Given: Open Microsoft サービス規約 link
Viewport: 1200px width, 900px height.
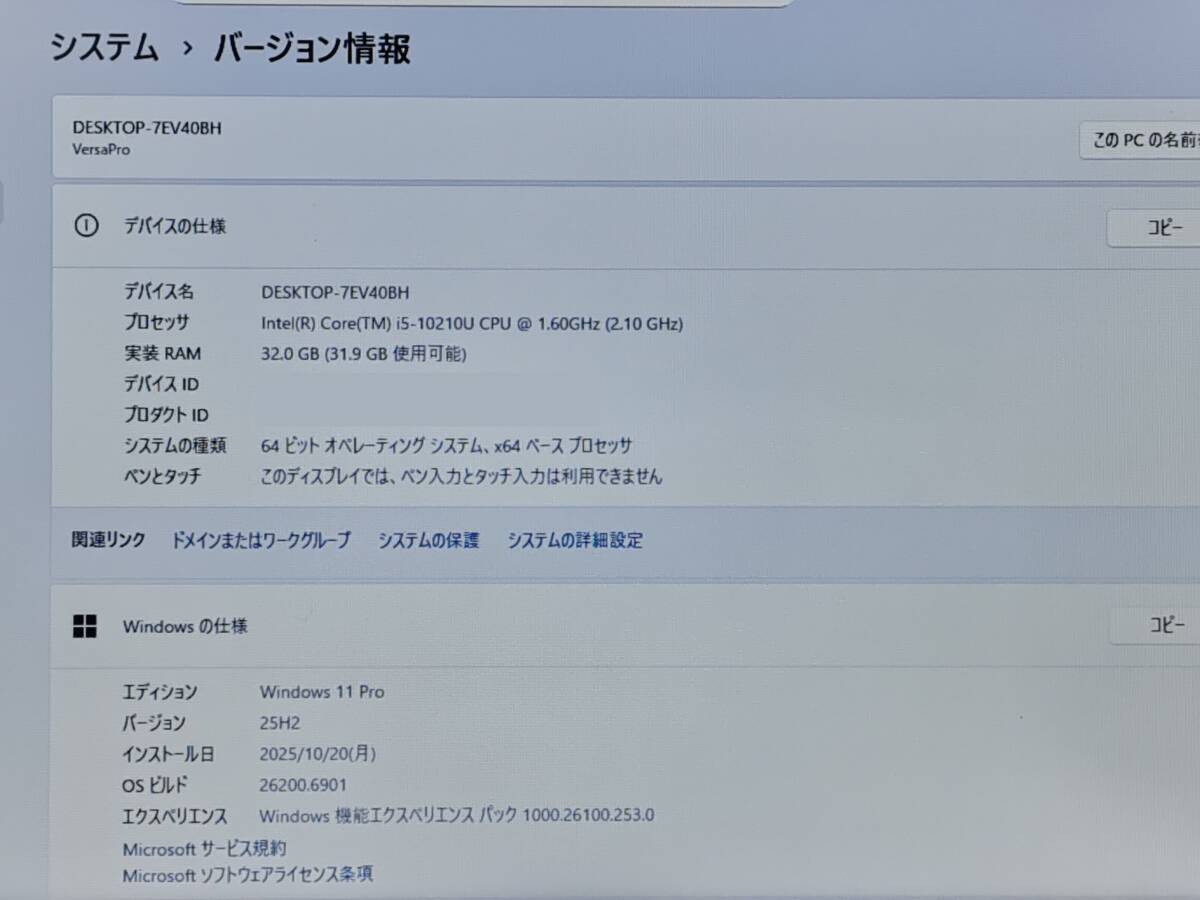Looking at the screenshot, I should 205,848.
